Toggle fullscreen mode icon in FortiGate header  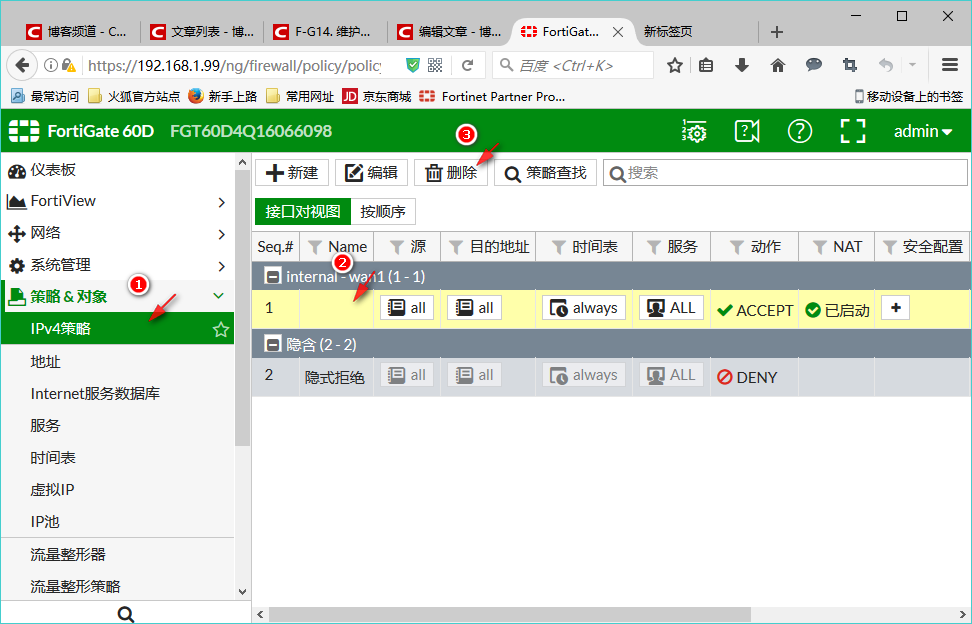point(852,131)
